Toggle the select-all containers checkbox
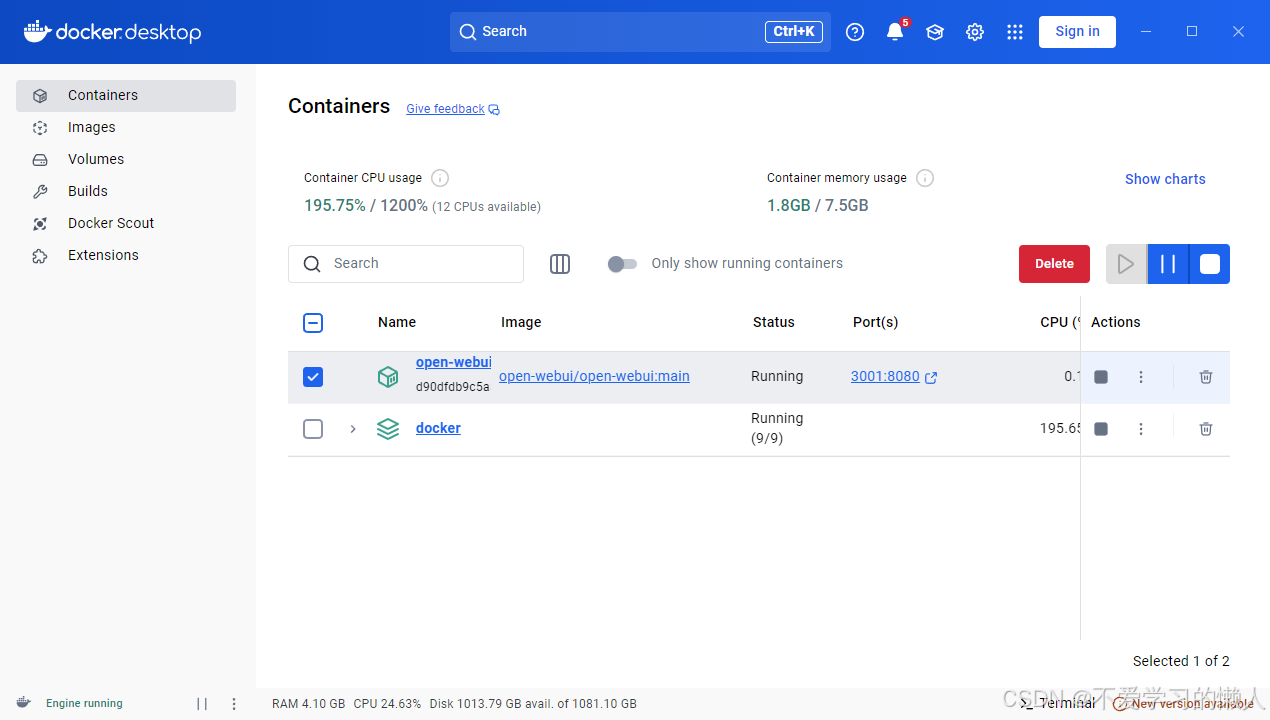 click(313, 323)
